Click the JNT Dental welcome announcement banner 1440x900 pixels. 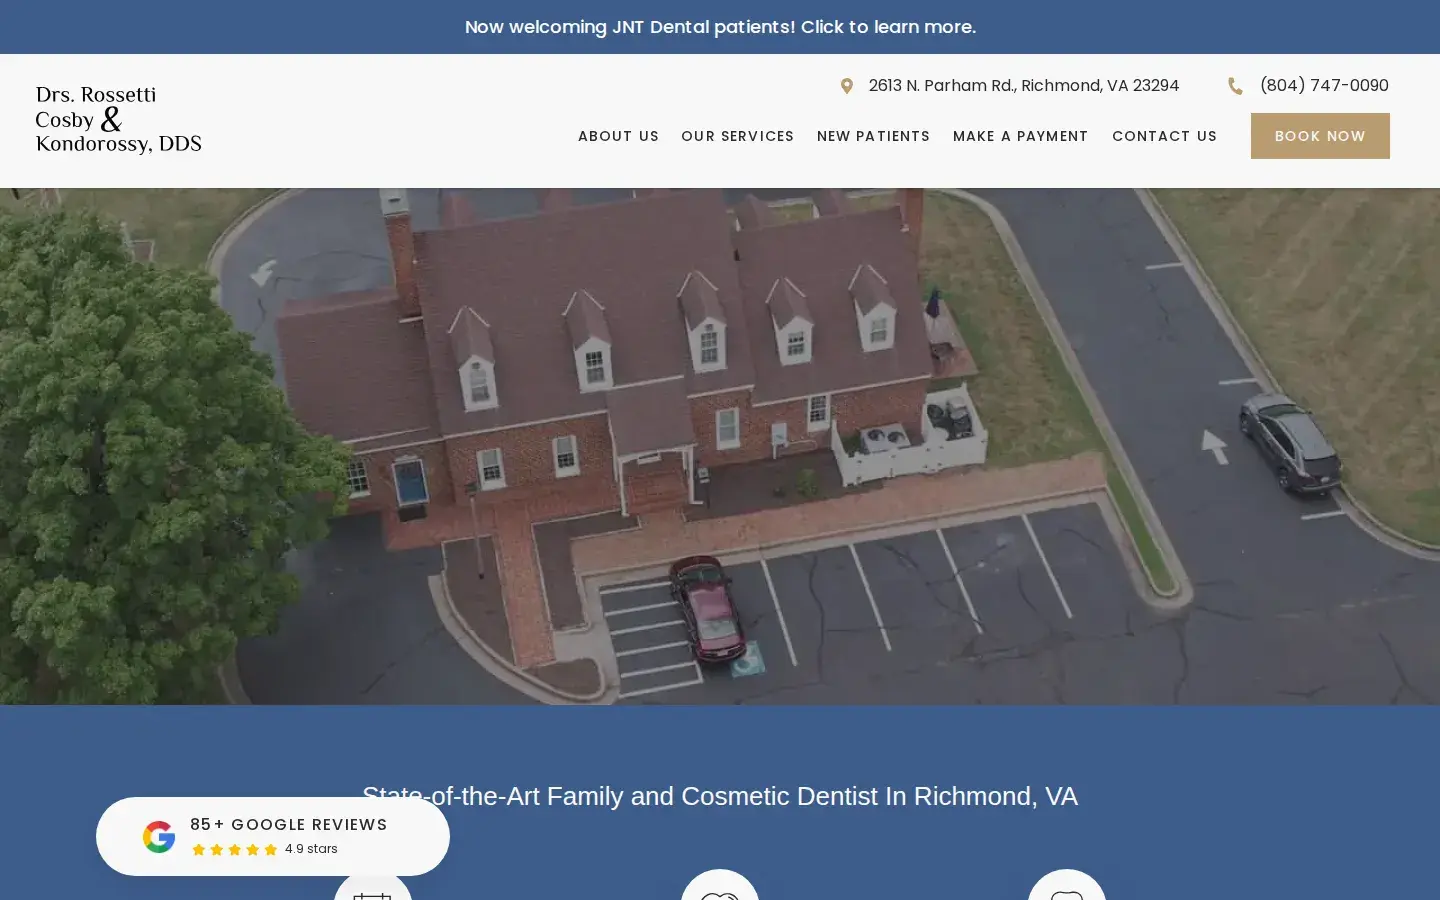[720, 27]
